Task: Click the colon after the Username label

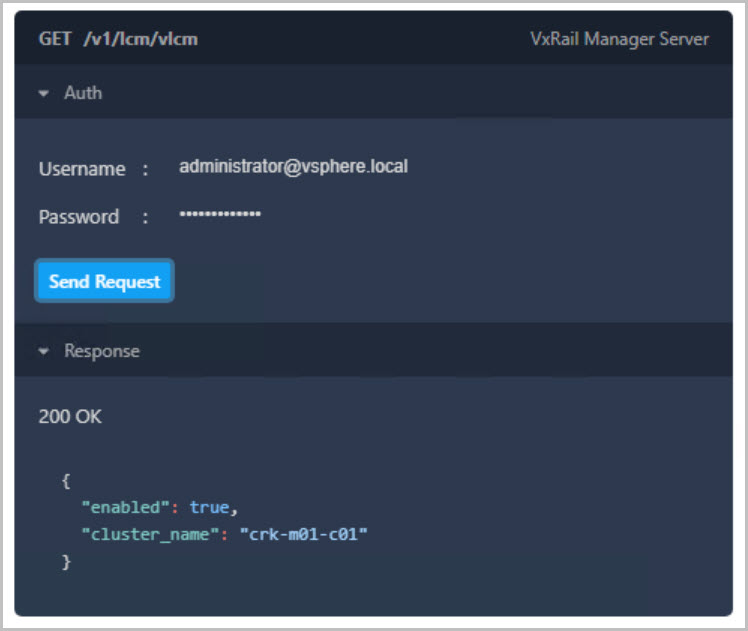Action: pos(145,169)
